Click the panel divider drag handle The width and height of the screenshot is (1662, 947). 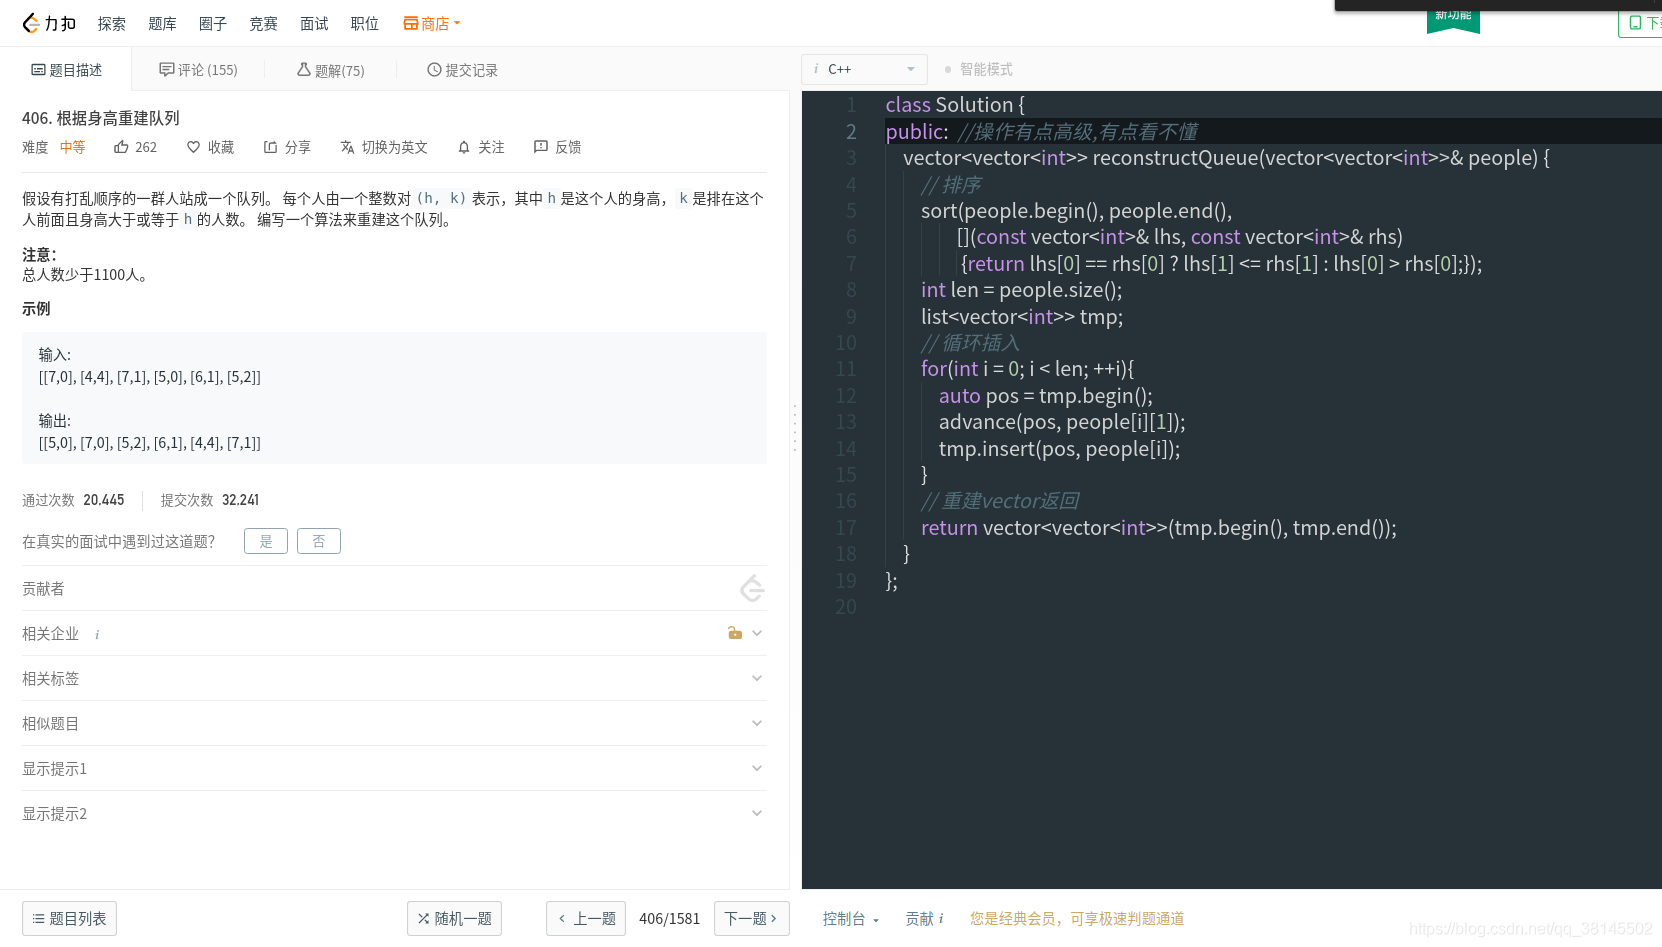pos(795,428)
